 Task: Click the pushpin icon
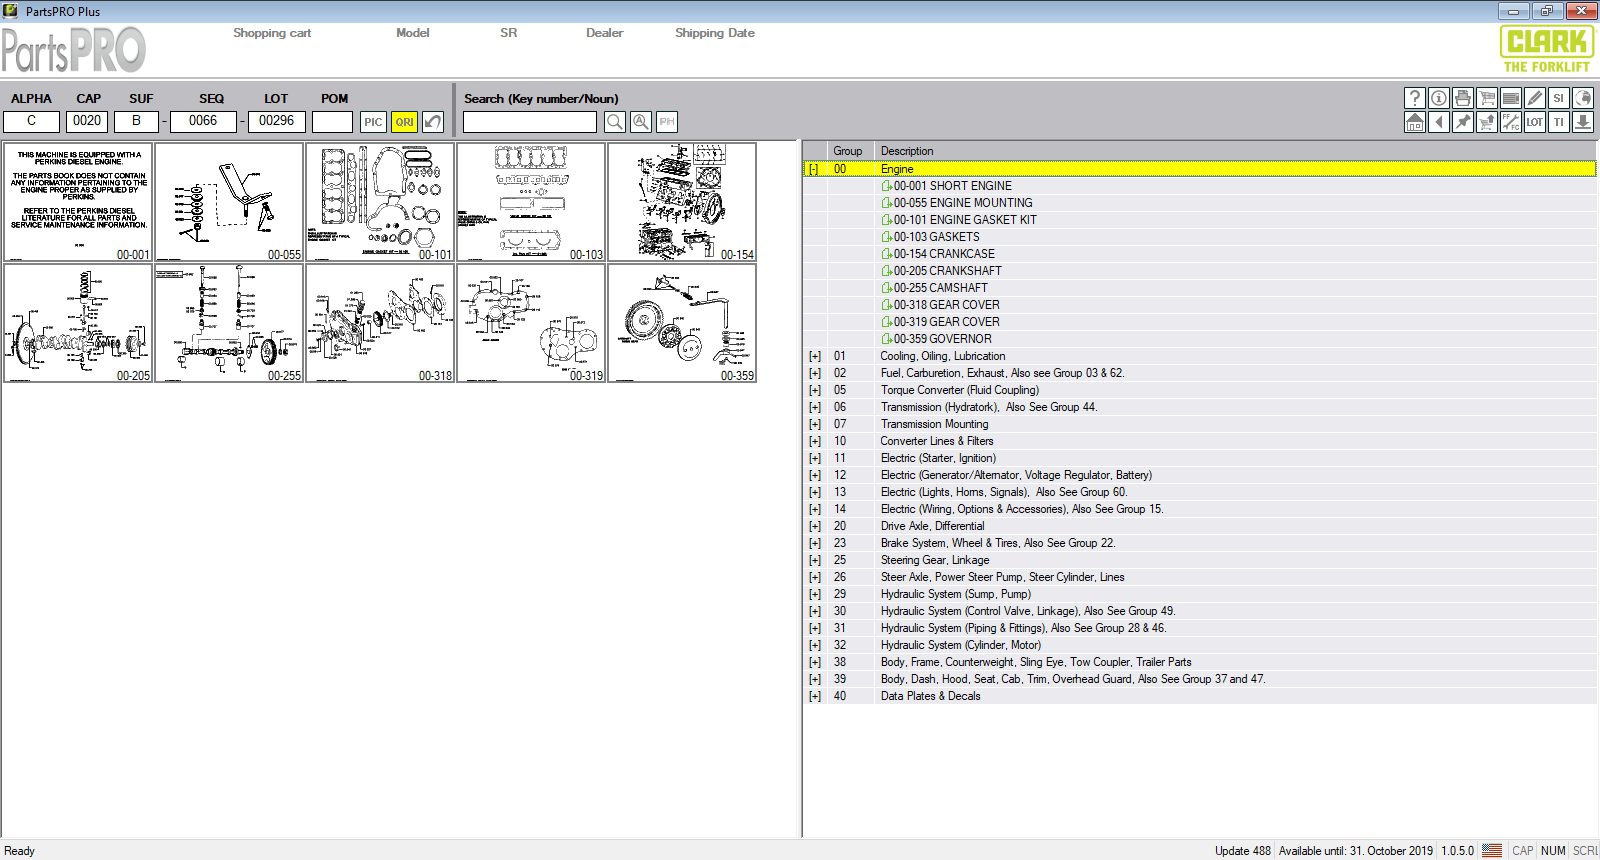tap(1463, 122)
